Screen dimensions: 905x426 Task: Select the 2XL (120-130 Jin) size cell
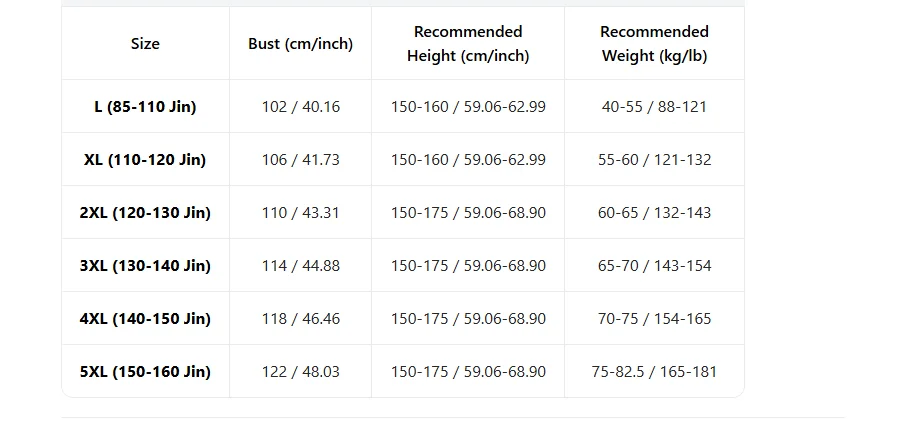(x=145, y=212)
